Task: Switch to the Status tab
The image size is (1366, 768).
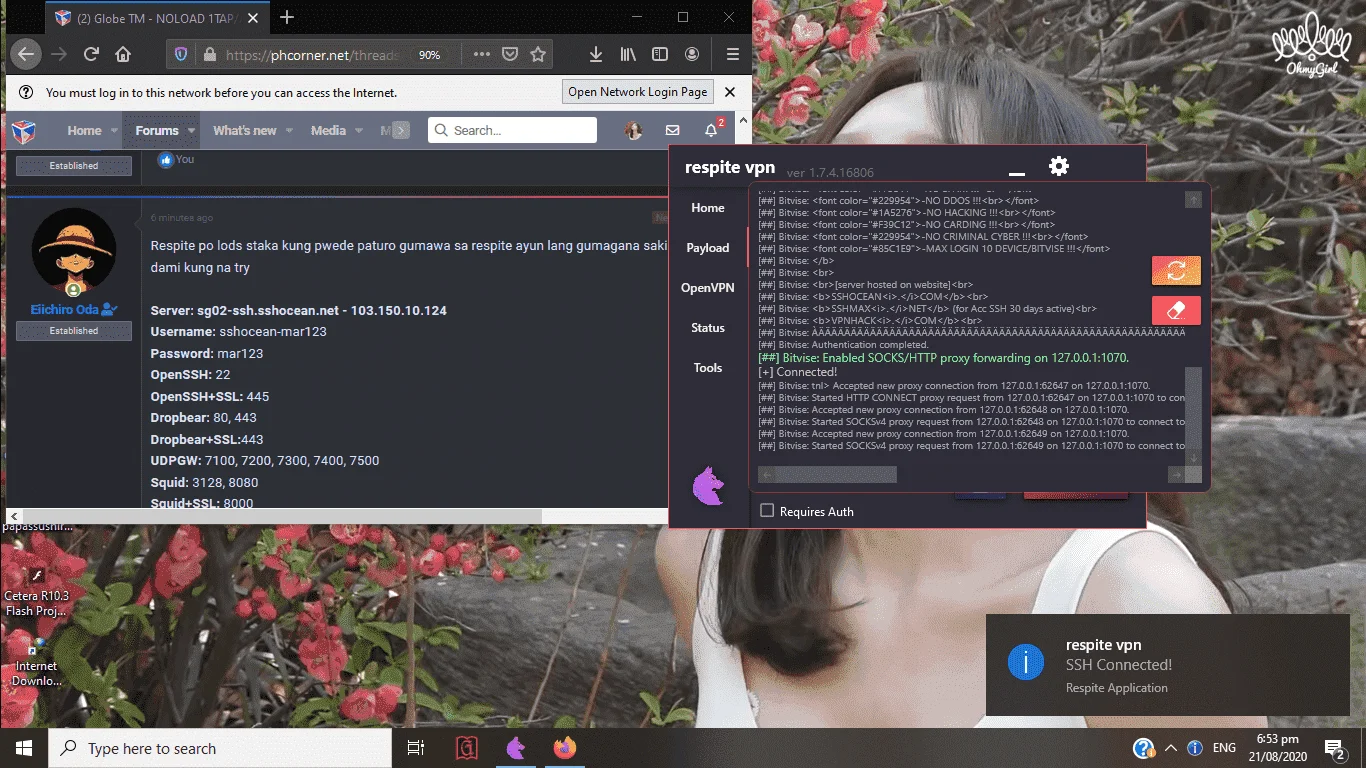Action: click(708, 328)
